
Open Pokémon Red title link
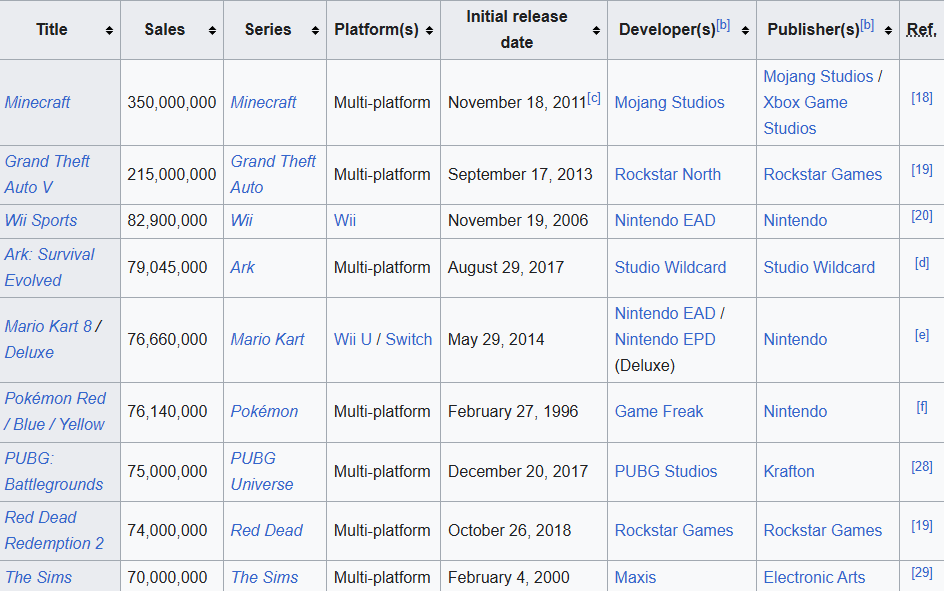(55, 398)
